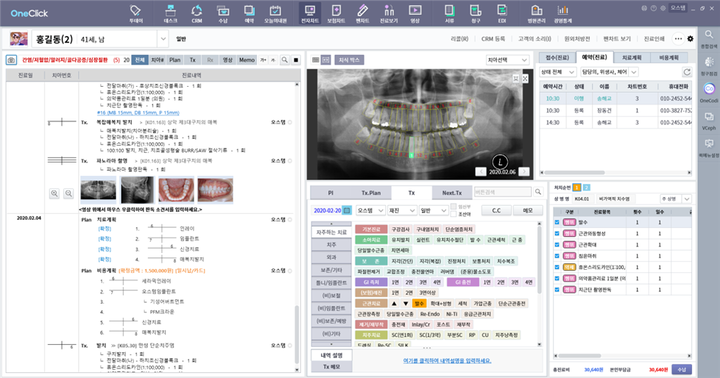The height and width of the screenshot is (378, 720).
Task: Open the statistics bar chart icon
Action: (562, 13)
